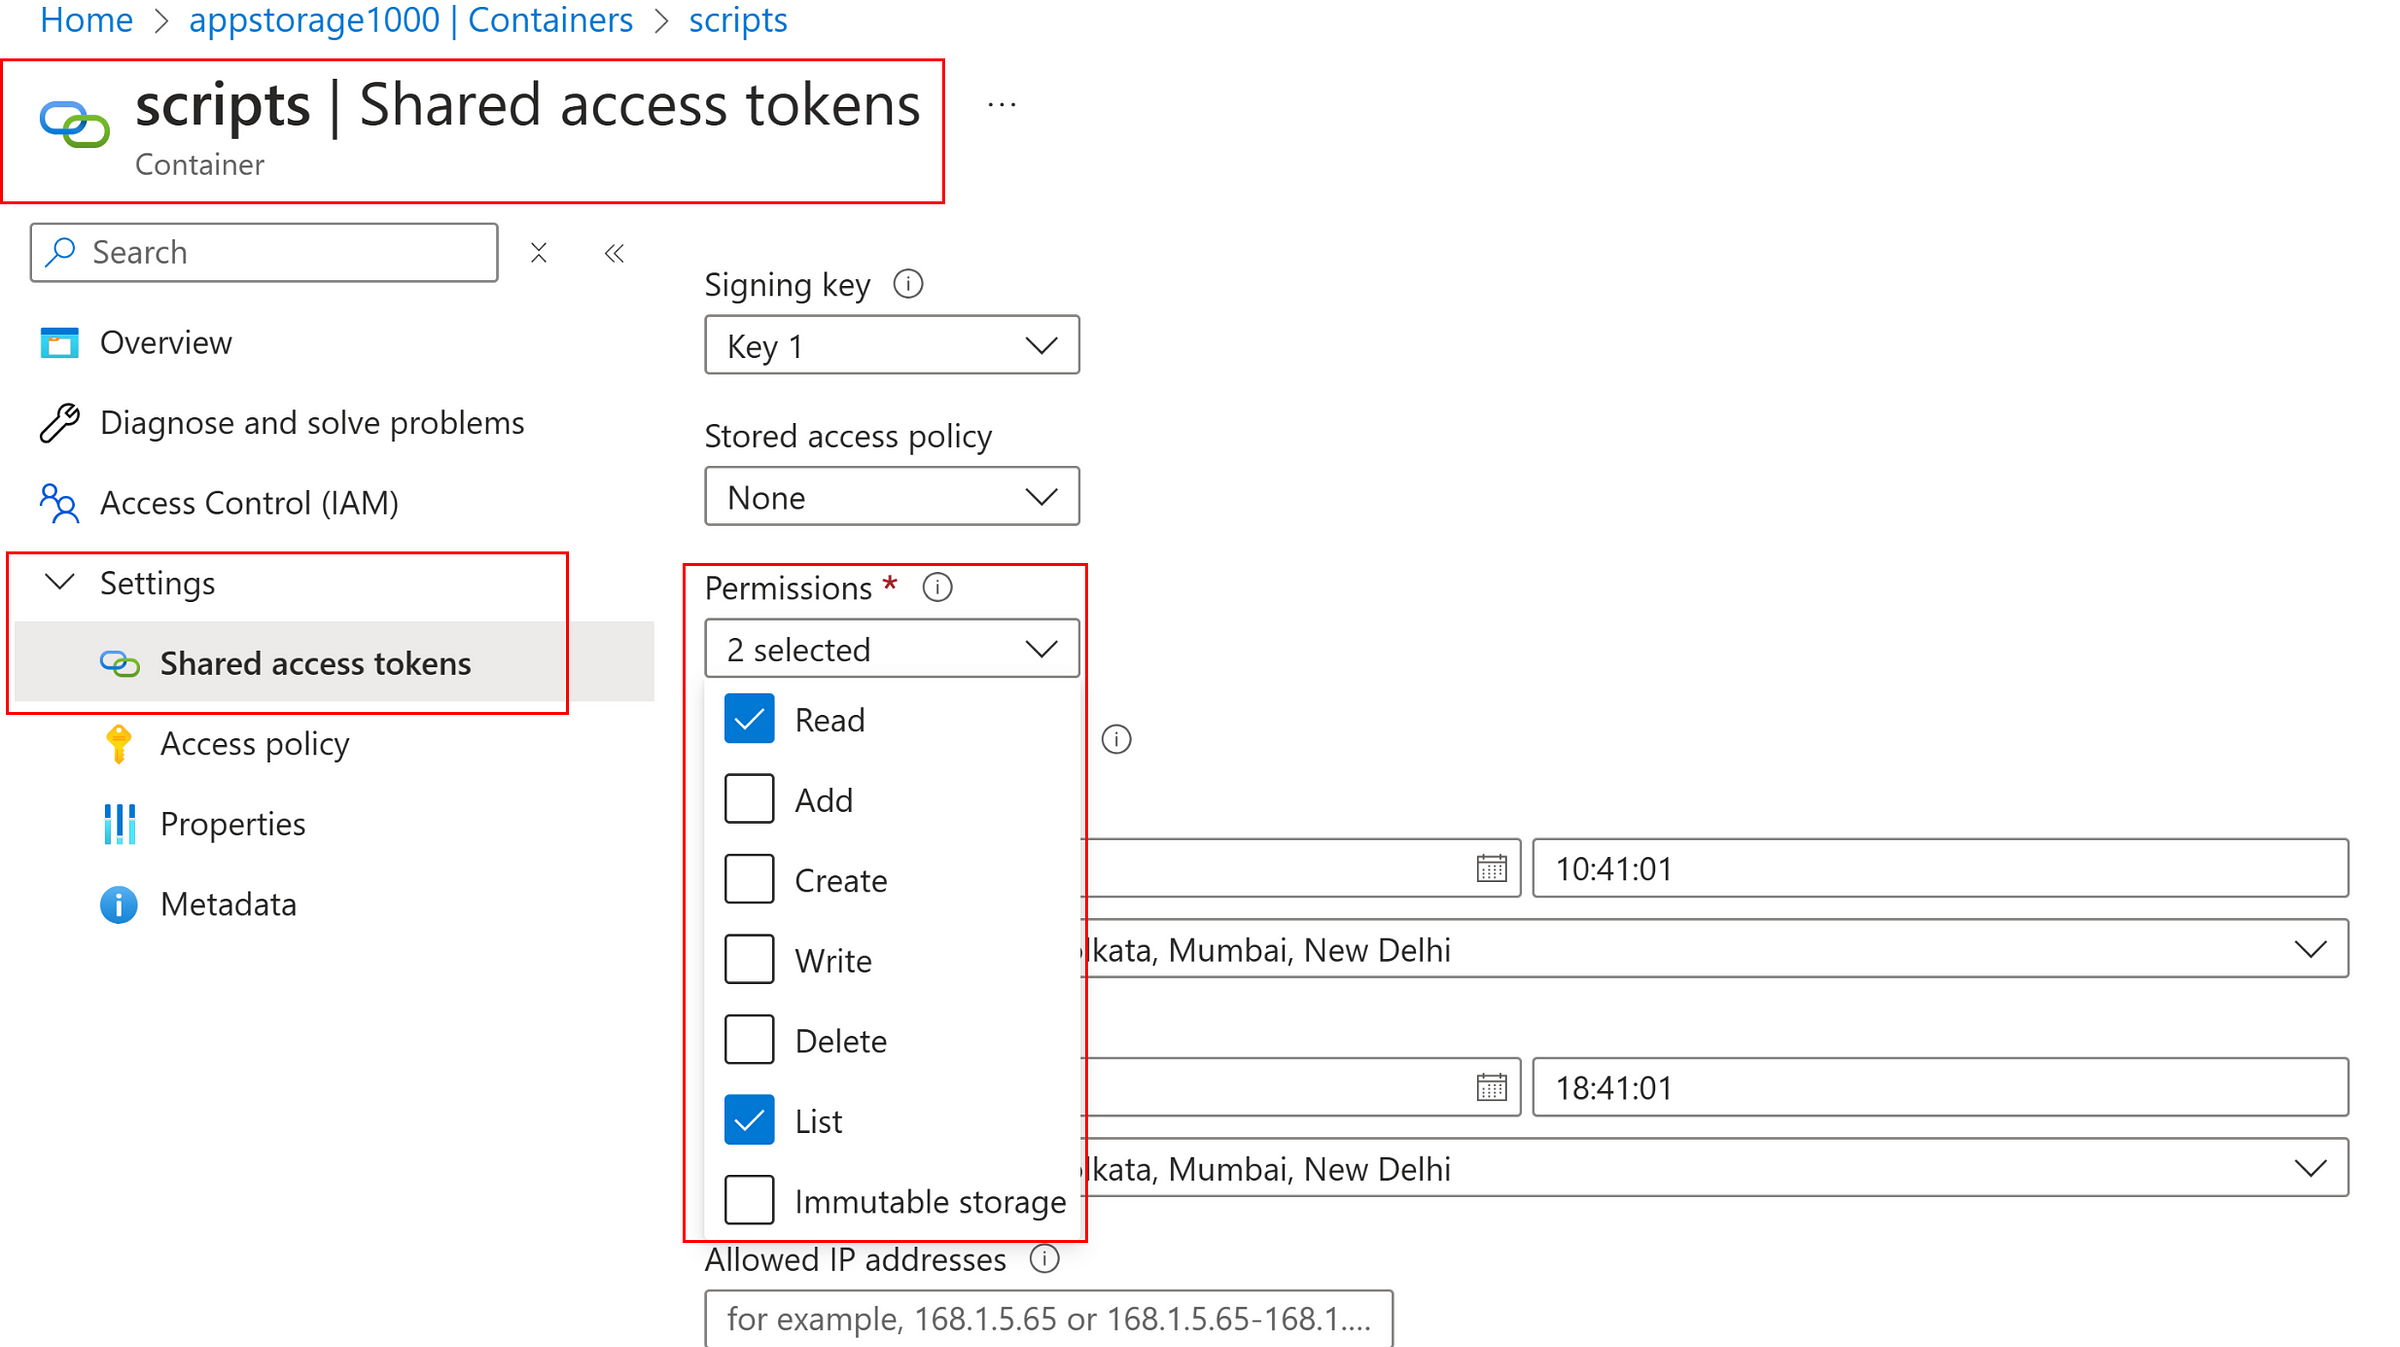Image resolution: width=2400 pixels, height=1347 pixels.
Task: Click the Access policy key icon
Action: pos(119,744)
